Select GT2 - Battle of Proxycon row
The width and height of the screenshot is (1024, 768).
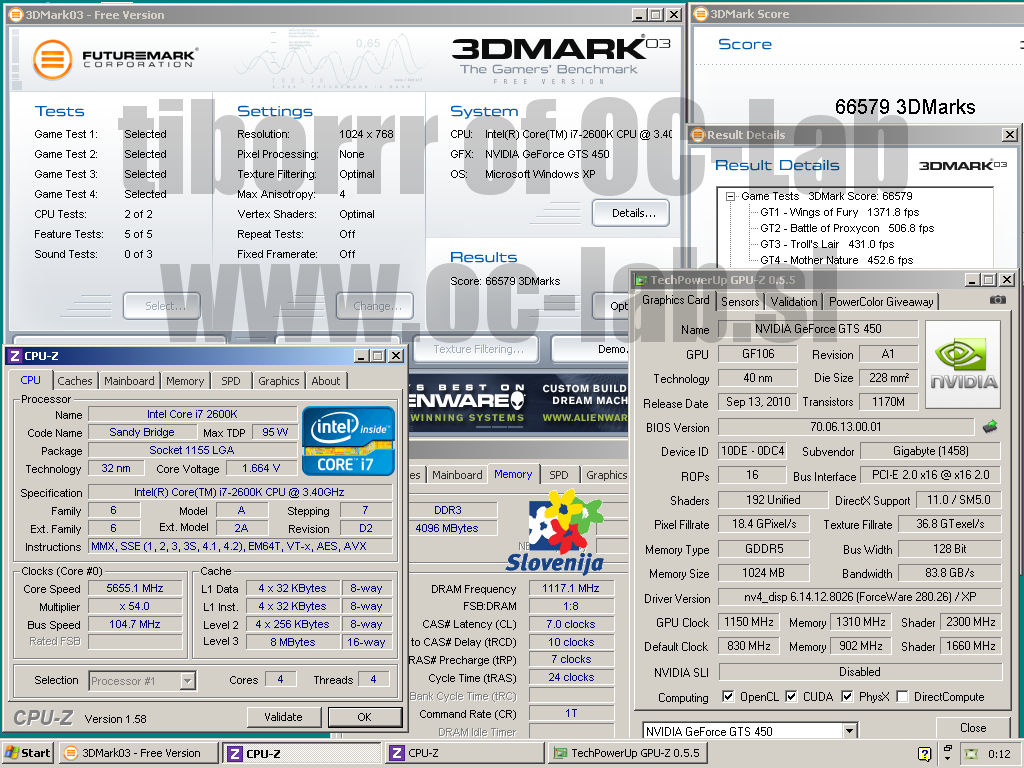[x=847, y=228]
